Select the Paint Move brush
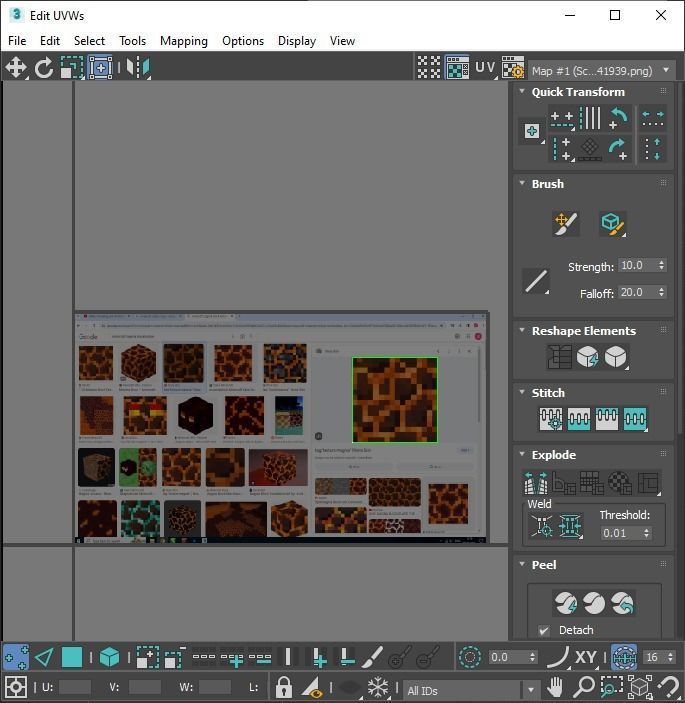This screenshot has height=703, width=685. point(566,223)
